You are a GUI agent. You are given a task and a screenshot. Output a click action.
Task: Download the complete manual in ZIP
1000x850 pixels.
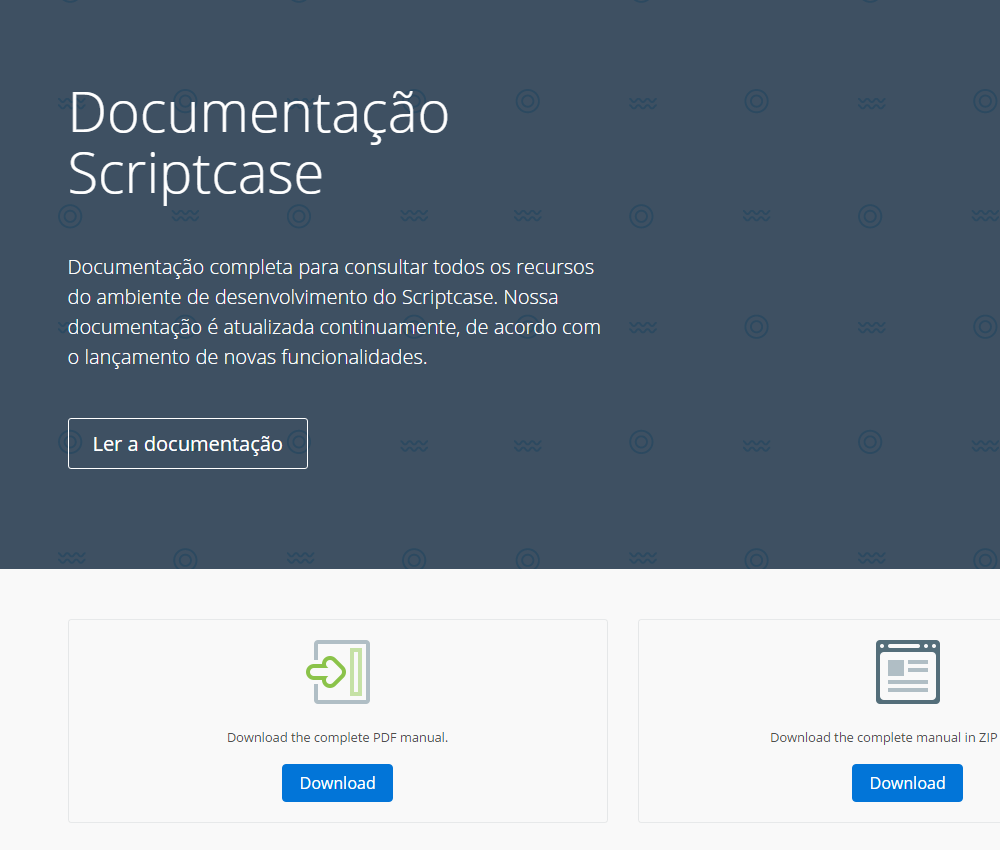pos(907,782)
